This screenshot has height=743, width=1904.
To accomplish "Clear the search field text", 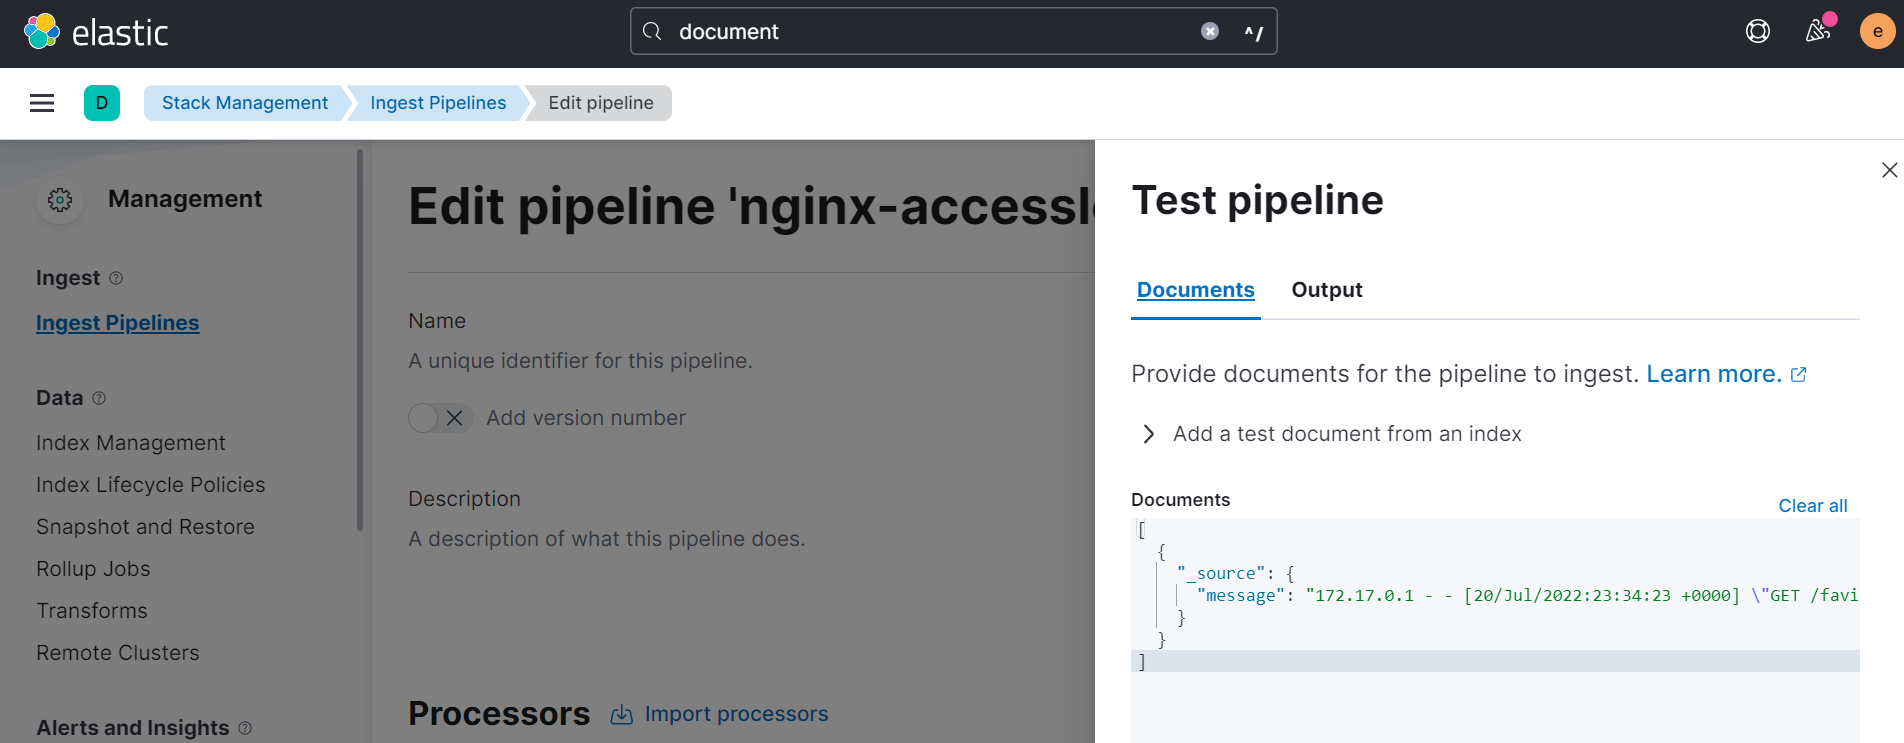I will pyautogui.click(x=1209, y=31).
